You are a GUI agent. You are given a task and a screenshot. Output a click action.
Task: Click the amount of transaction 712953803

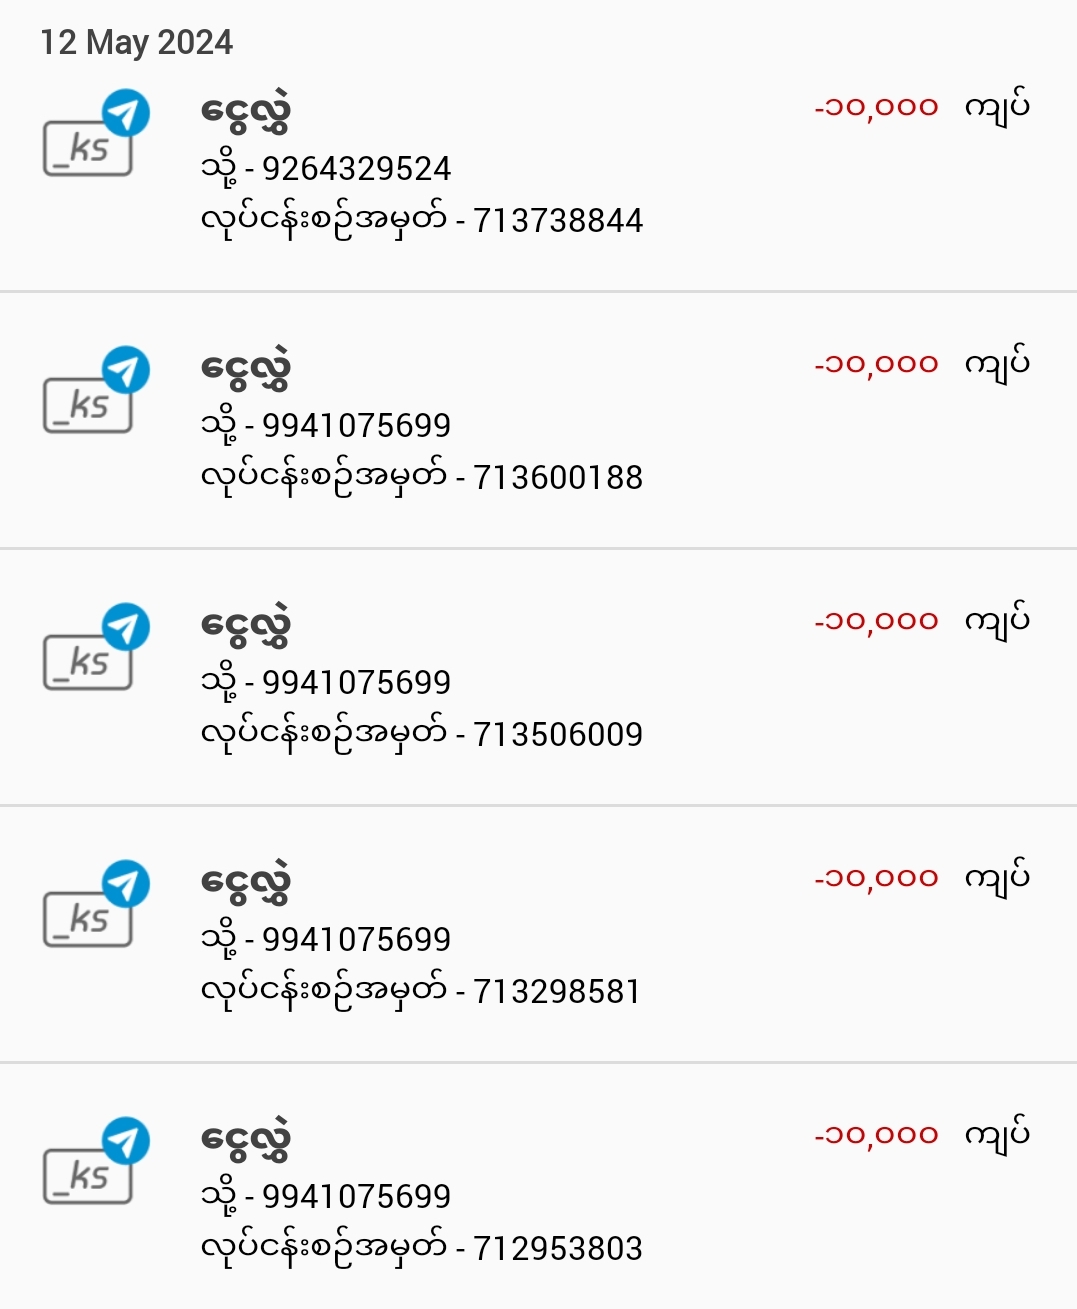pyautogui.click(x=877, y=1135)
